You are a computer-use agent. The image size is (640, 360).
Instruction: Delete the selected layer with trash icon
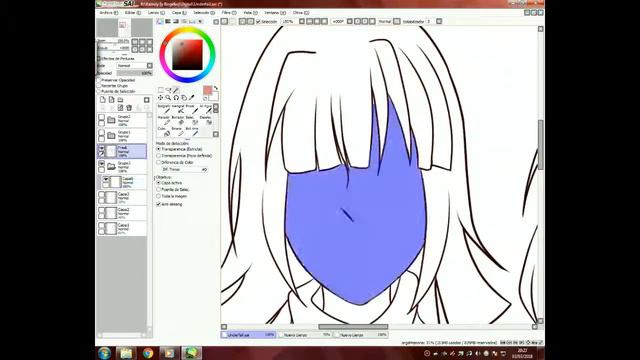click(129, 108)
